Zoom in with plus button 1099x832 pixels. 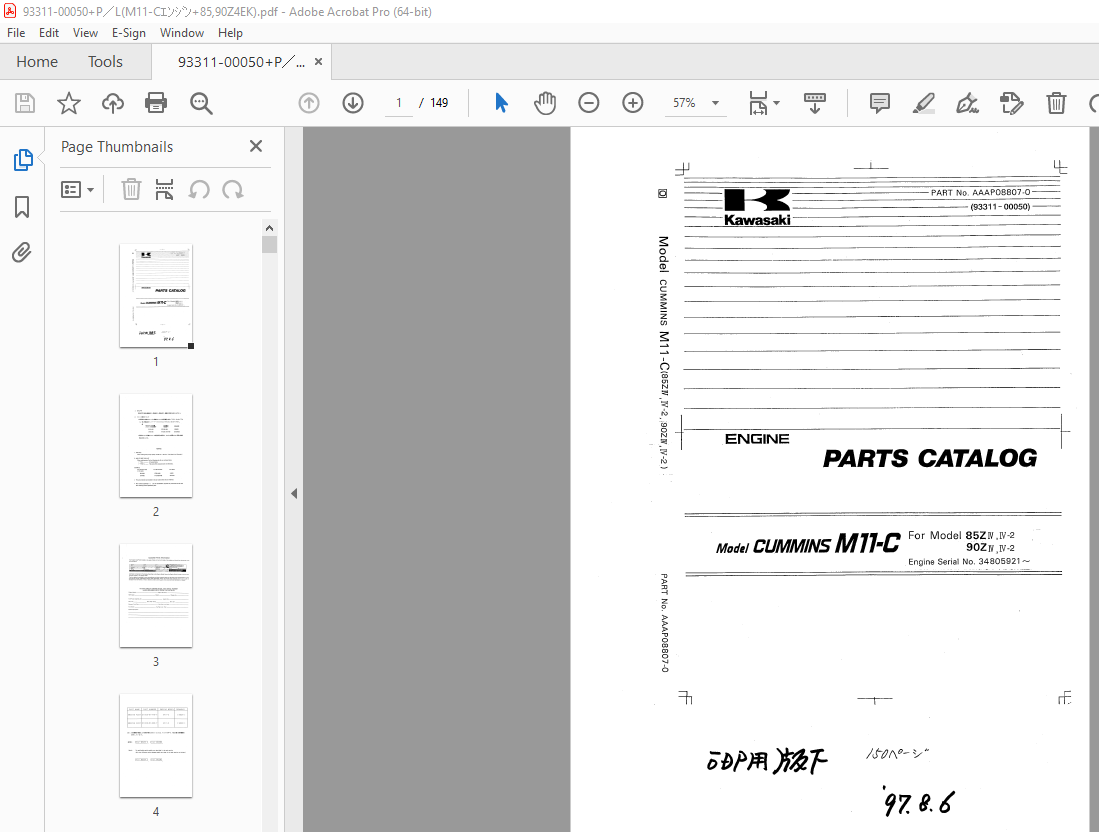(633, 103)
